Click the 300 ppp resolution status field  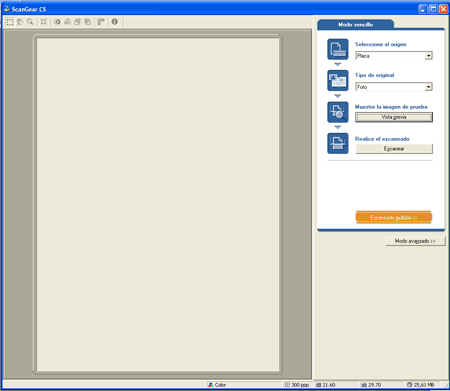coord(297,385)
